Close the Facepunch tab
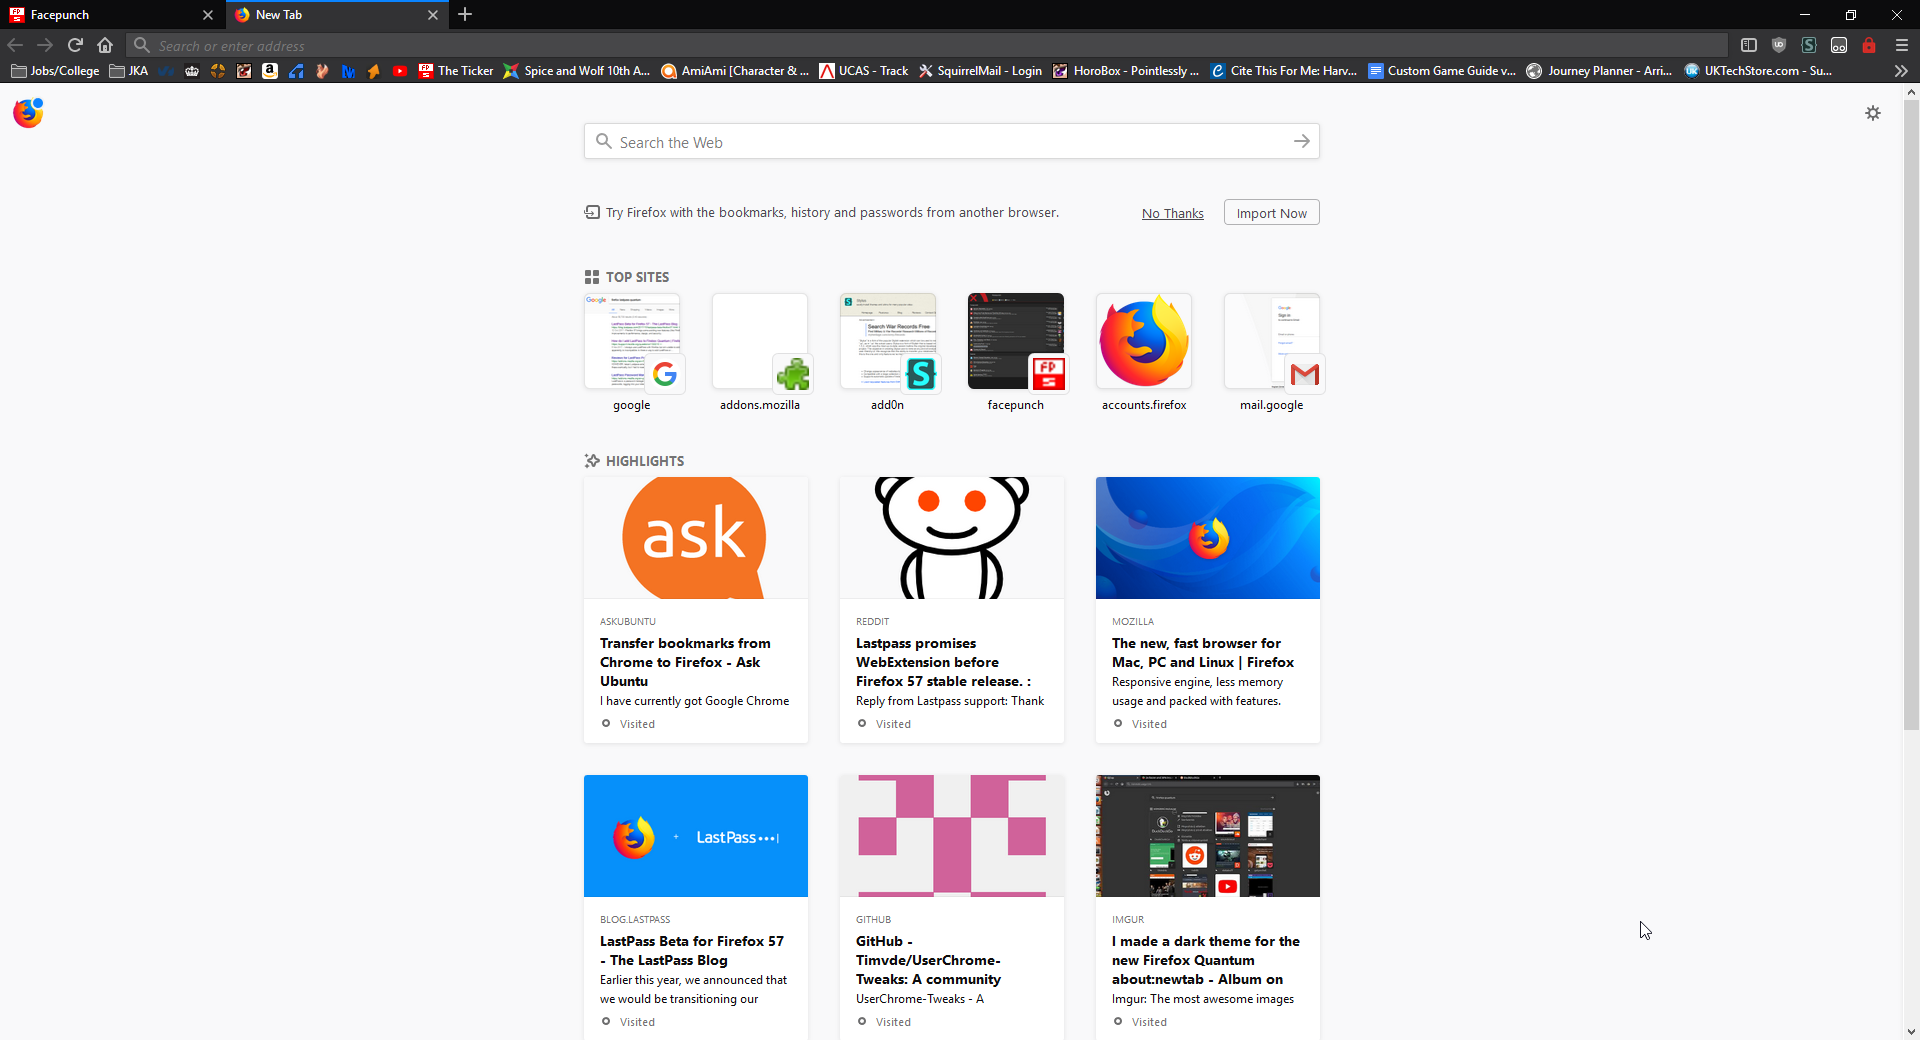 point(208,15)
